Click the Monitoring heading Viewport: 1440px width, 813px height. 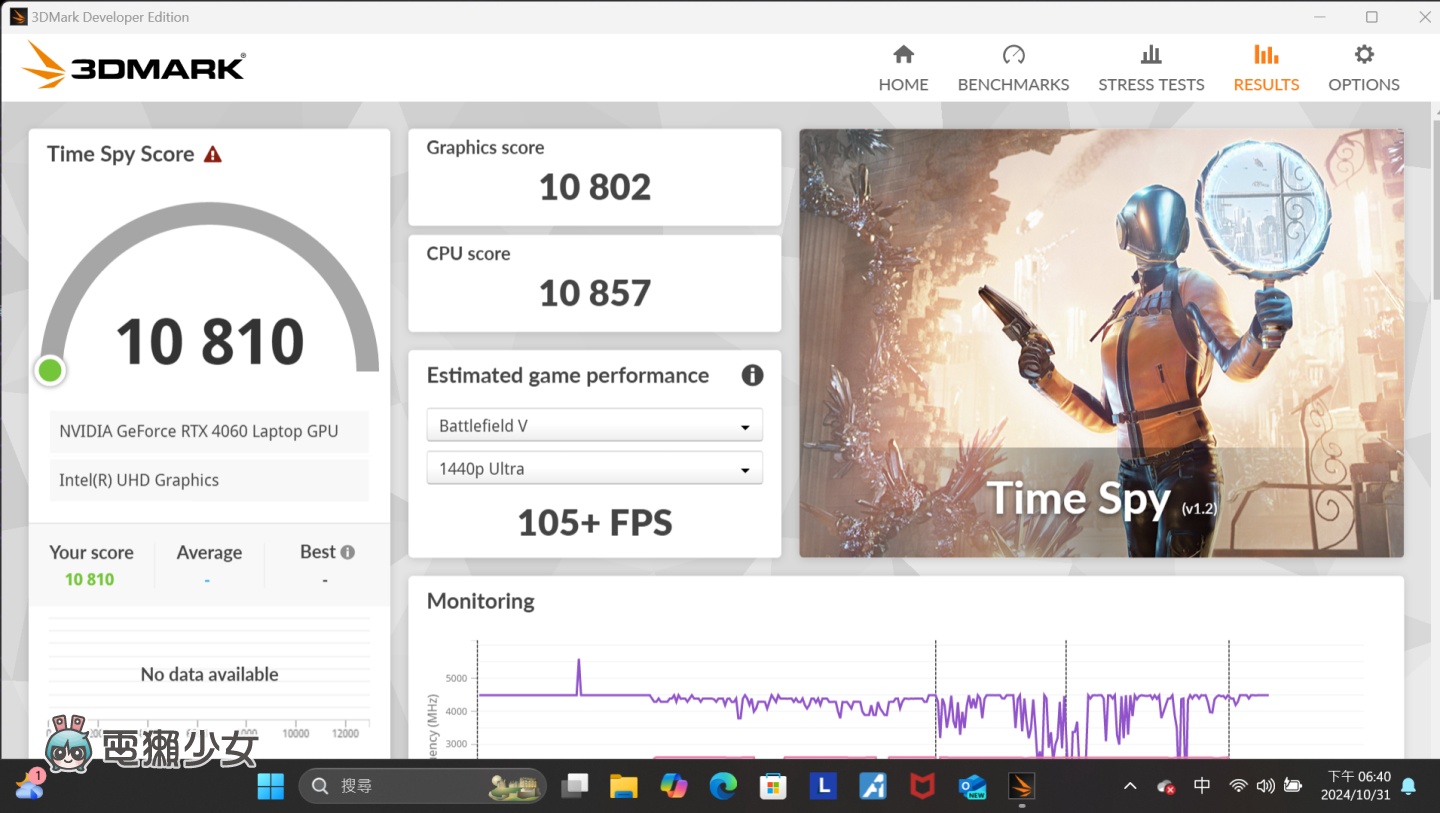481,601
